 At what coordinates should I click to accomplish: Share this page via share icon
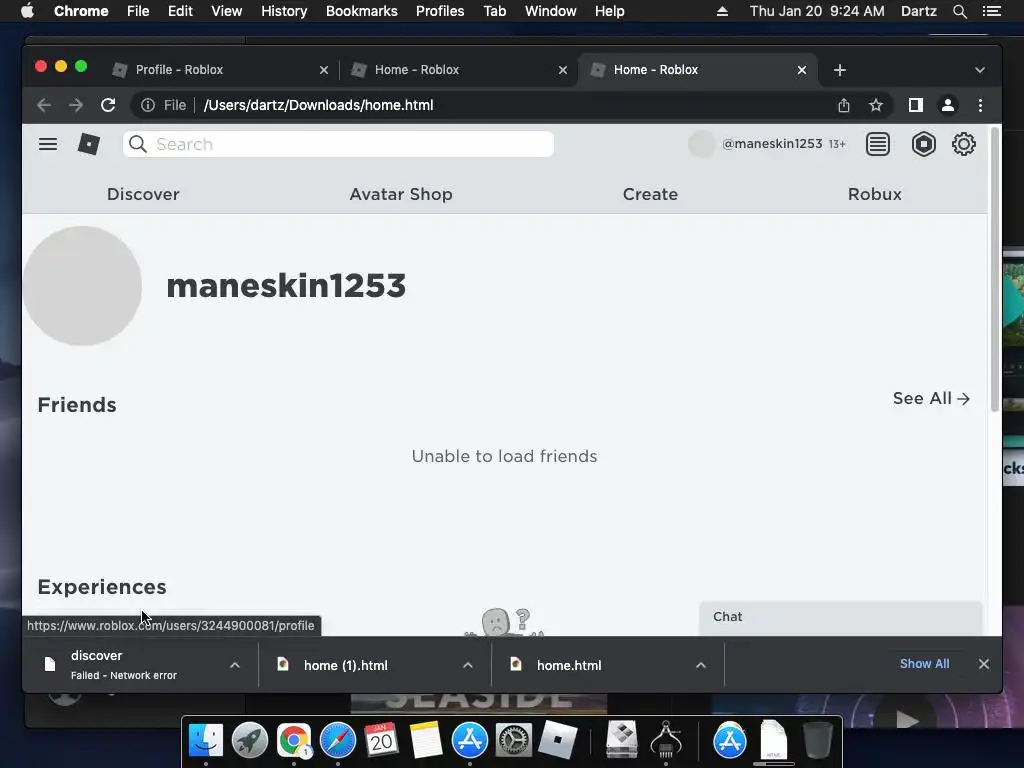pyautogui.click(x=844, y=105)
